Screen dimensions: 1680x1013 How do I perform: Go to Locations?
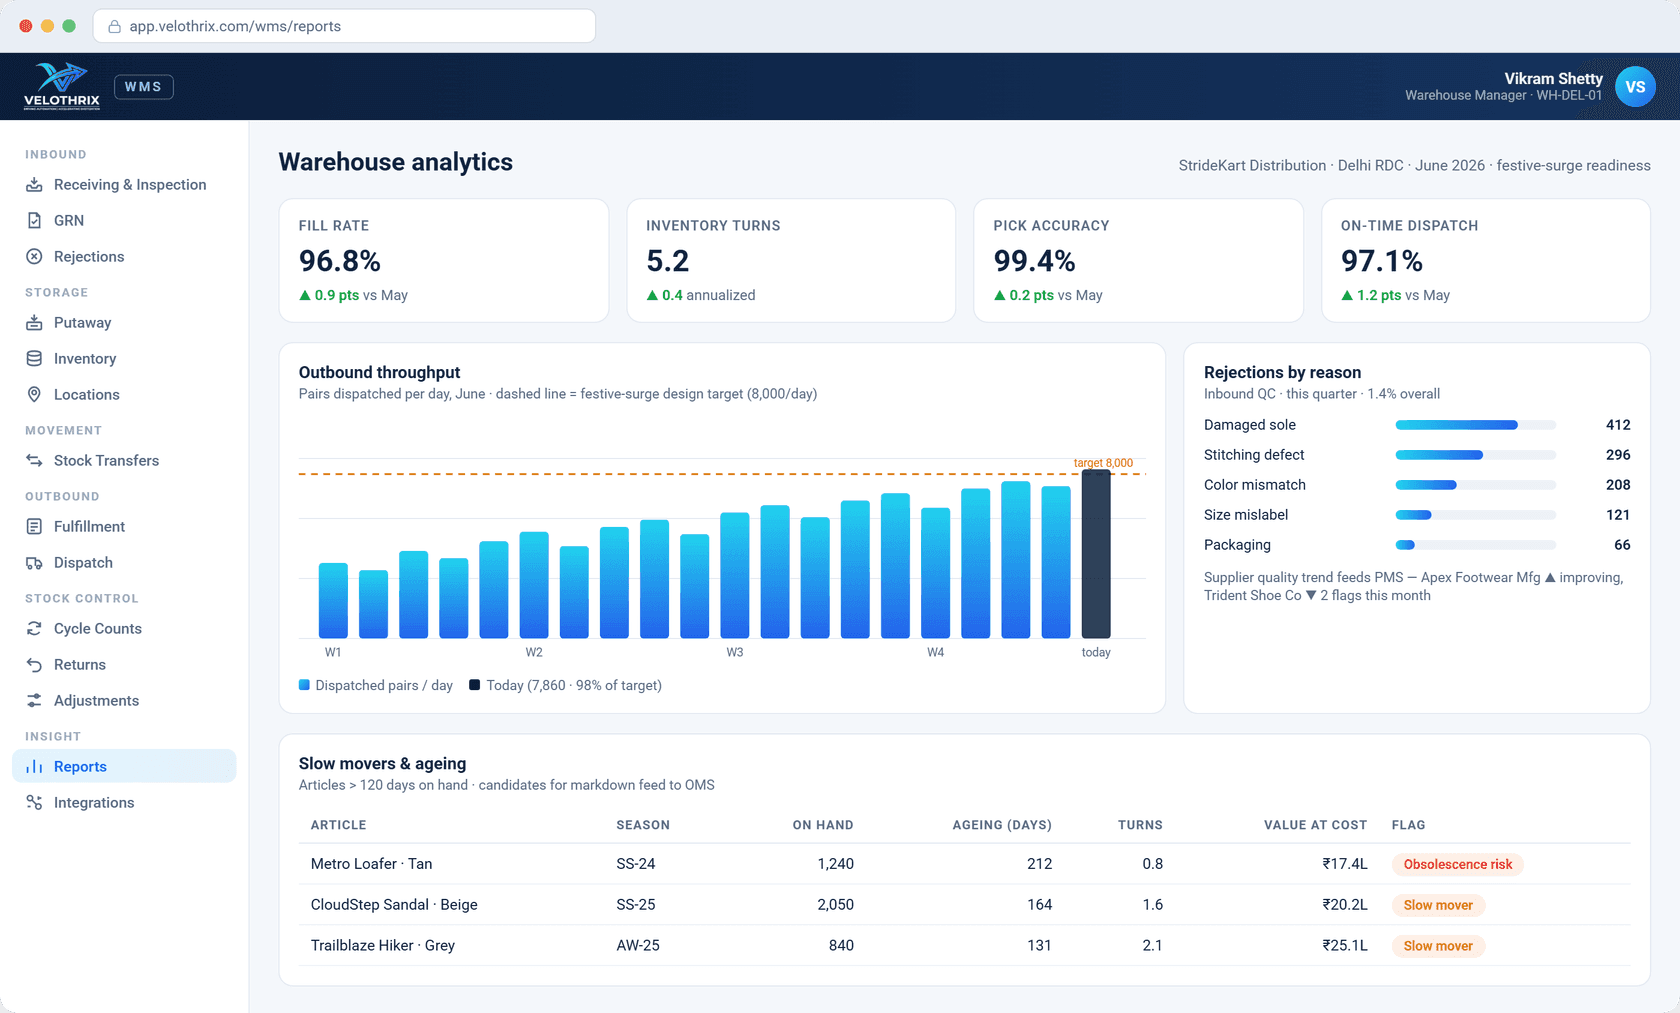124,395
